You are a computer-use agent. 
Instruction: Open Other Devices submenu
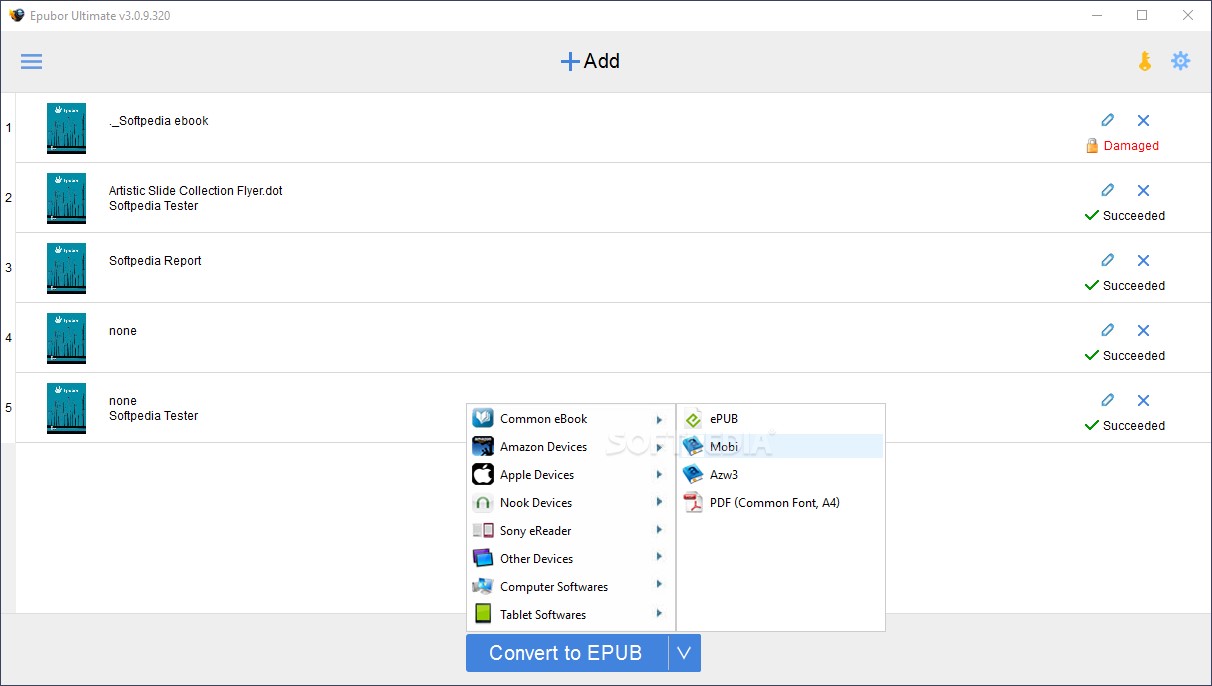571,559
